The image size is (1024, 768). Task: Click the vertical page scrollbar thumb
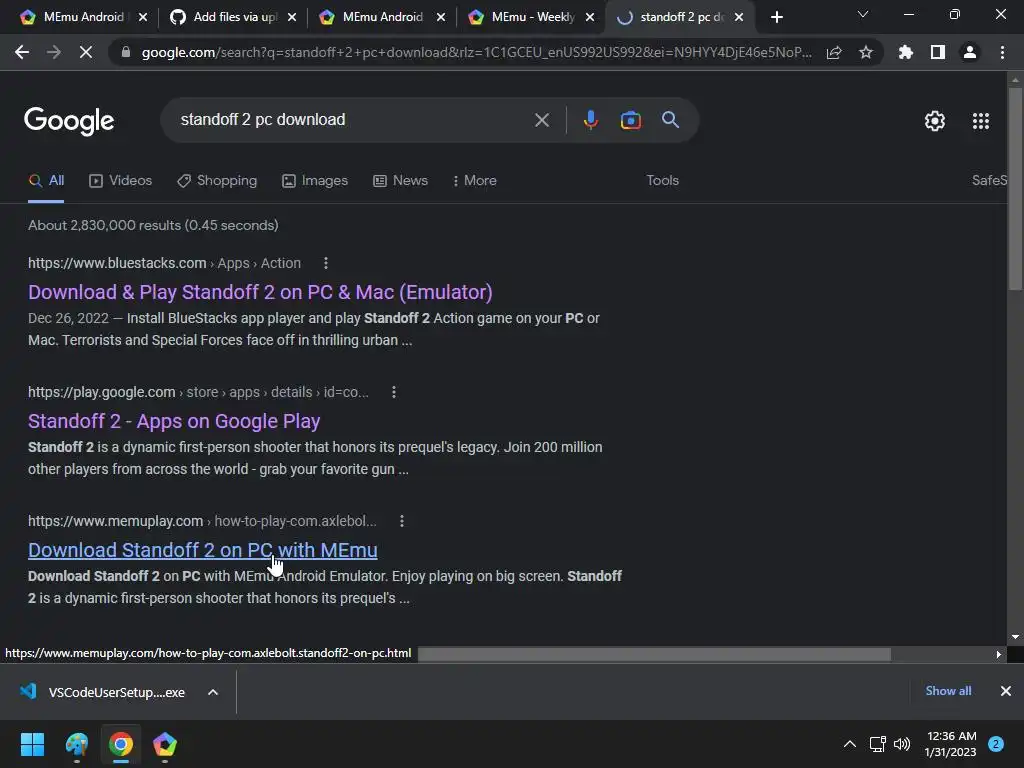[1015, 188]
